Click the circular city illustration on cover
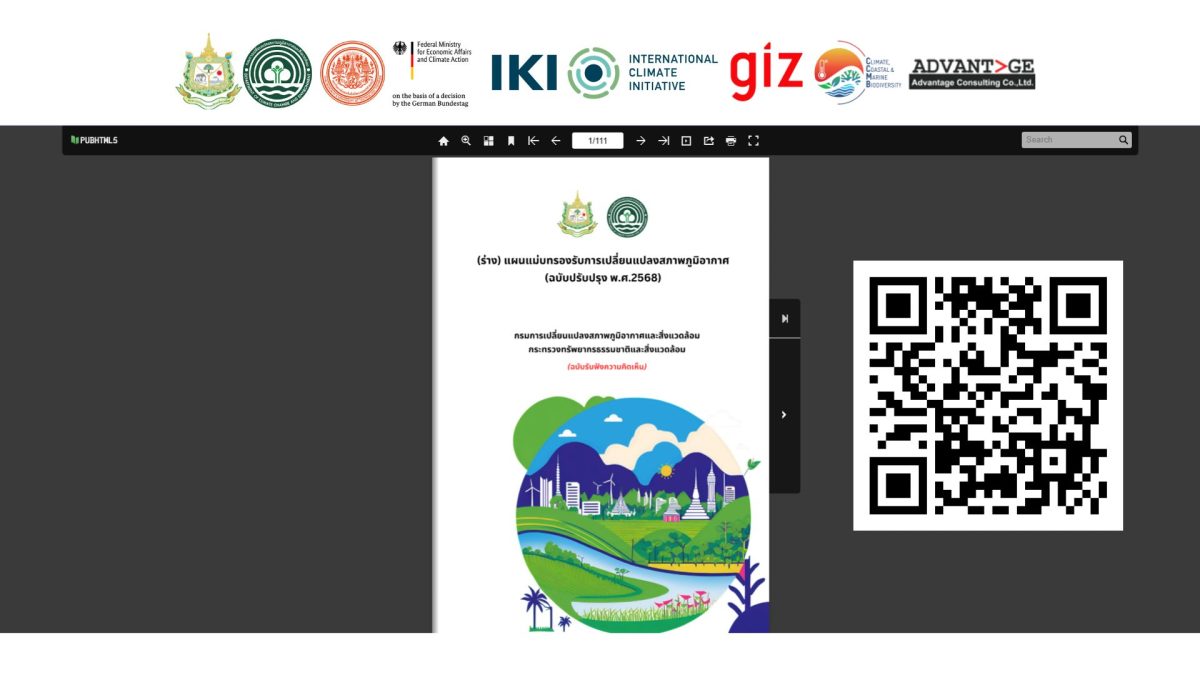The height and width of the screenshot is (675, 1200). [634, 515]
